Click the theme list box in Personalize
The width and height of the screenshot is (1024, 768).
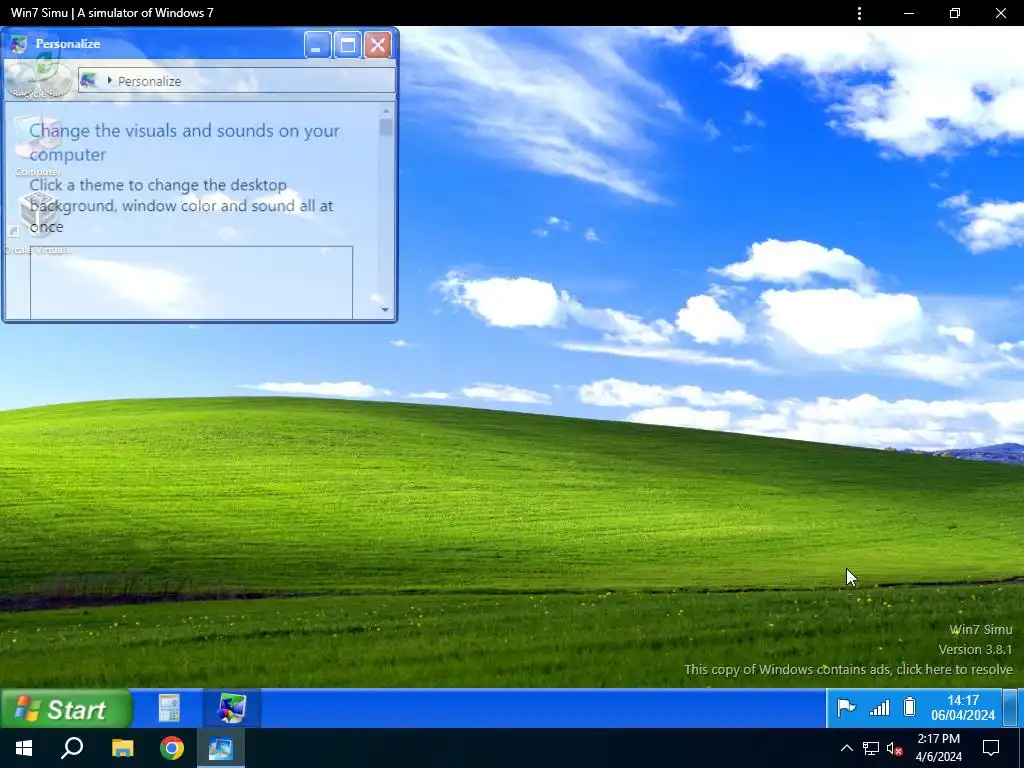[191, 282]
